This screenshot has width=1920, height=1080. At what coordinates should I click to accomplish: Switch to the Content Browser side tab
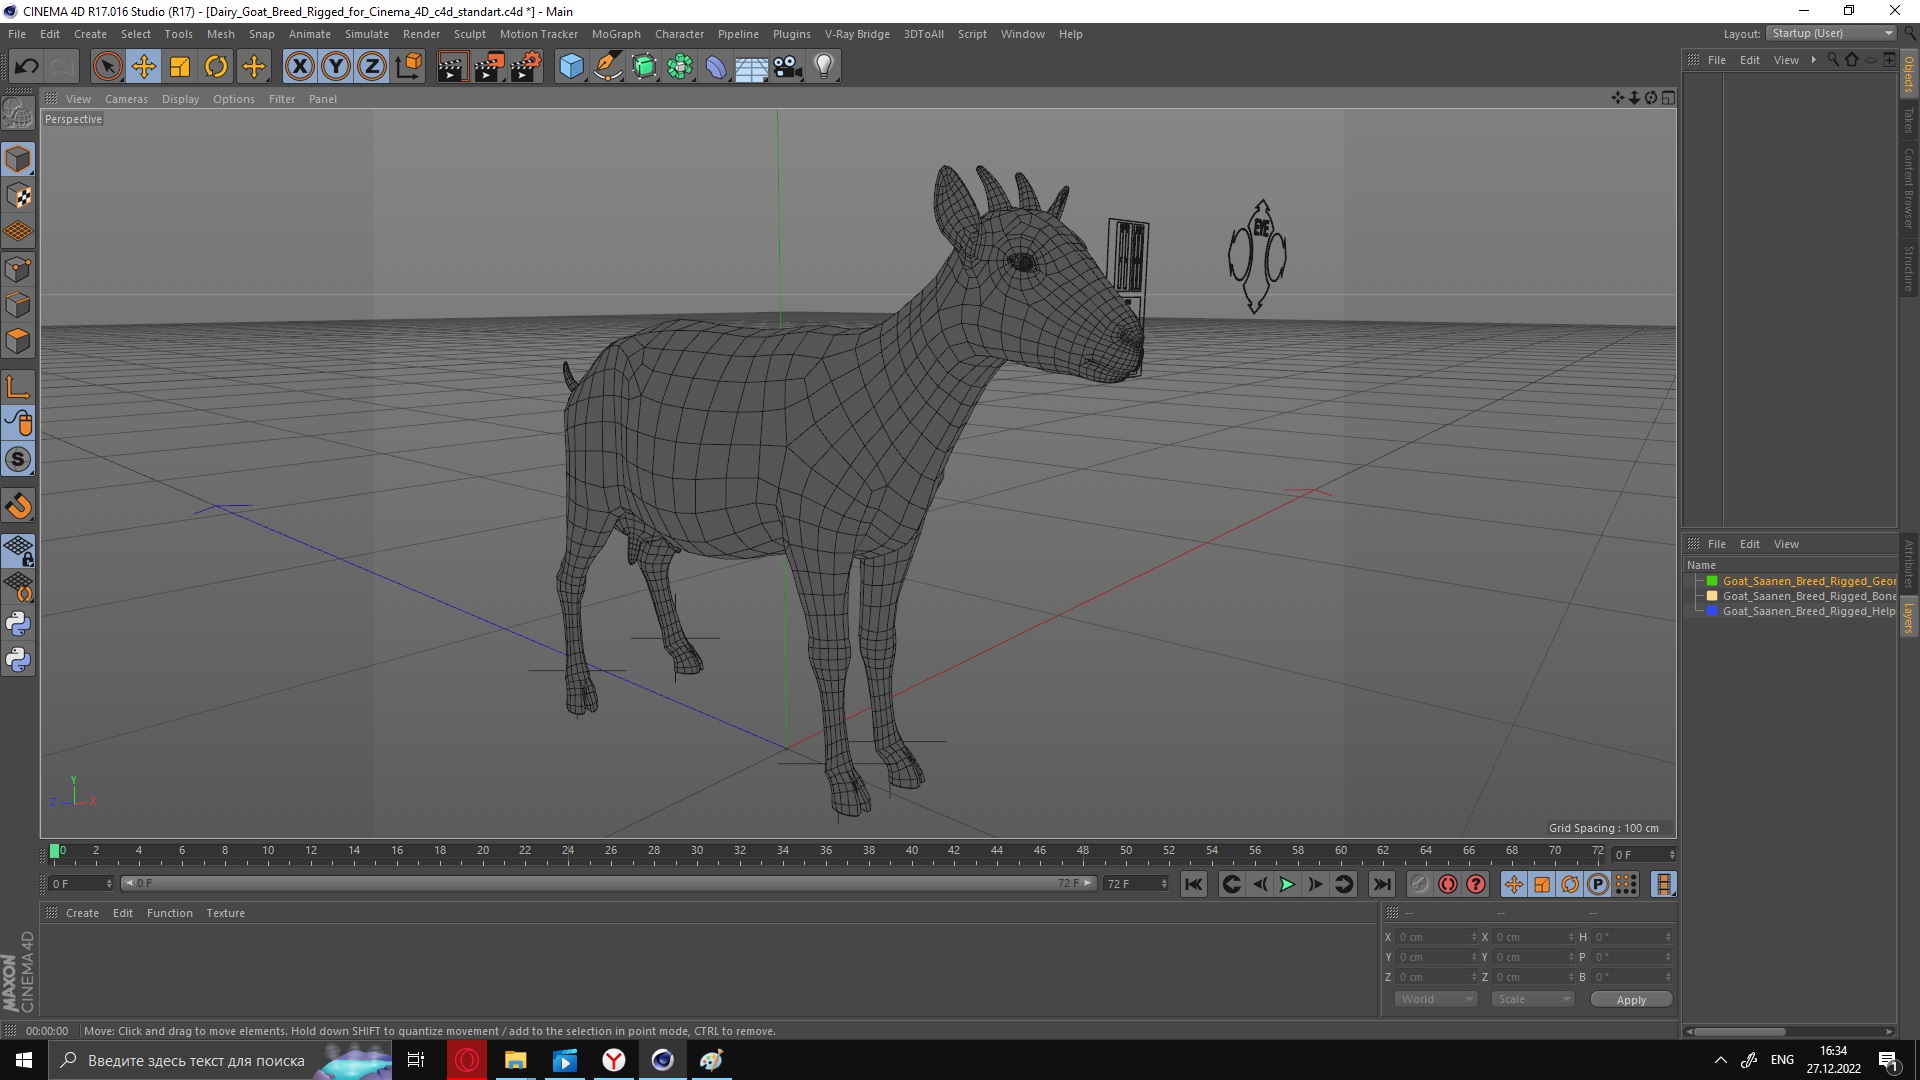click(1909, 188)
